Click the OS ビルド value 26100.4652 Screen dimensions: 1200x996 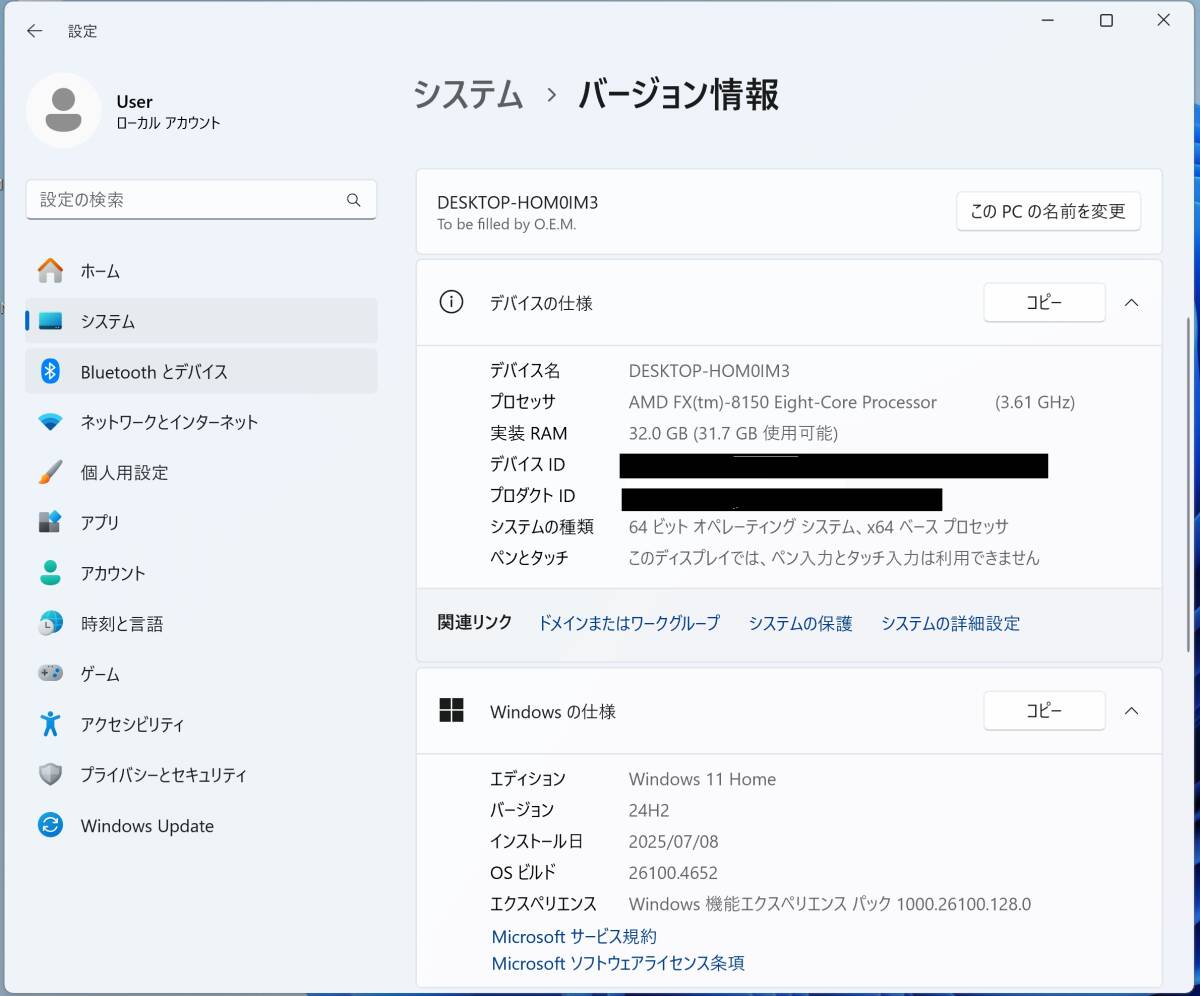coord(673,873)
